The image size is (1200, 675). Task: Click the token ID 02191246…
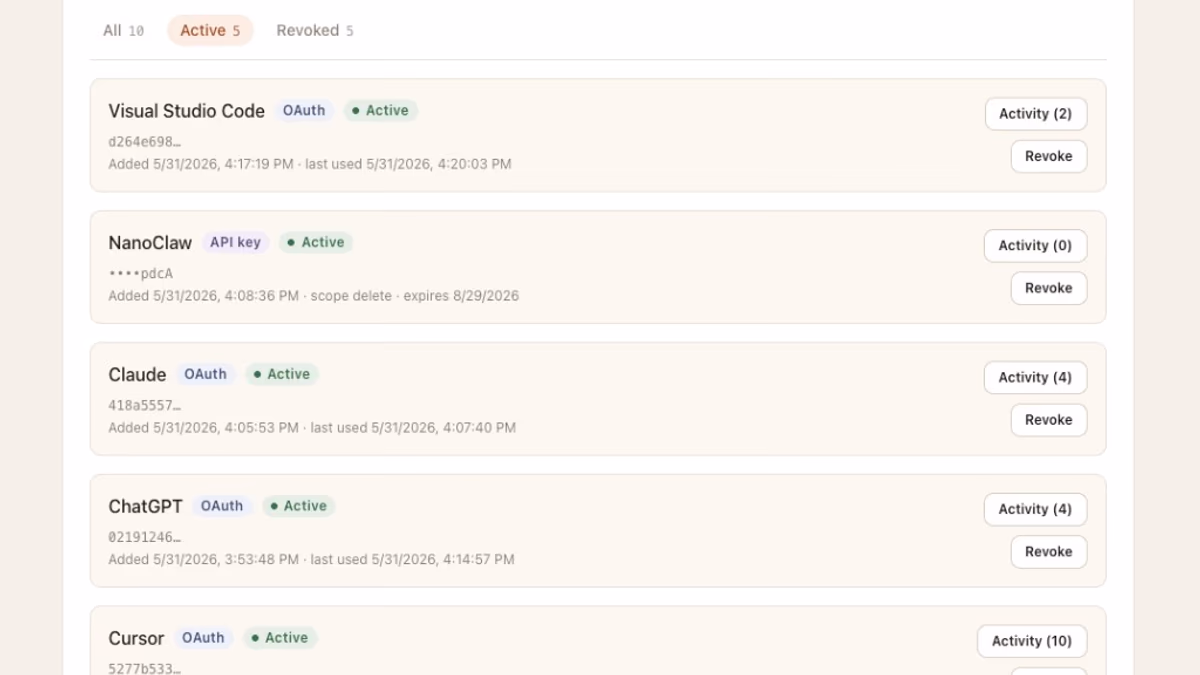pyautogui.click(x=144, y=538)
